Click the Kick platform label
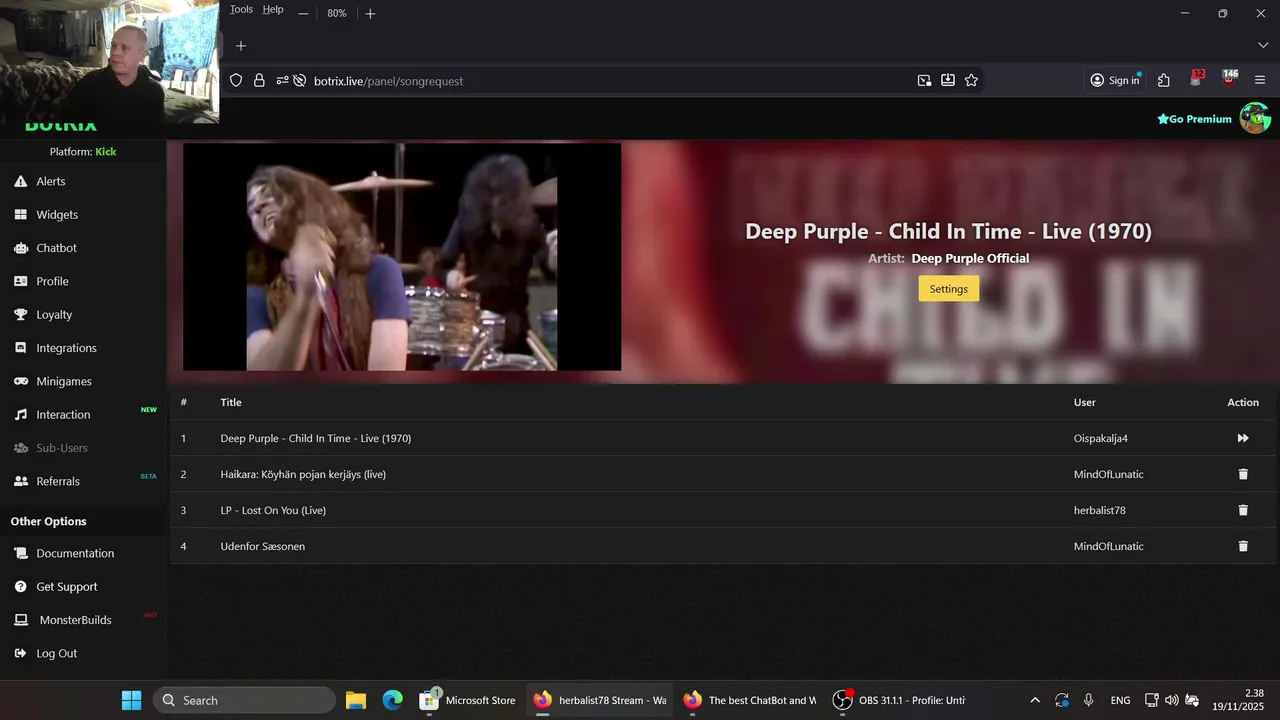This screenshot has height=720, width=1280. pyautogui.click(x=106, y=152)
